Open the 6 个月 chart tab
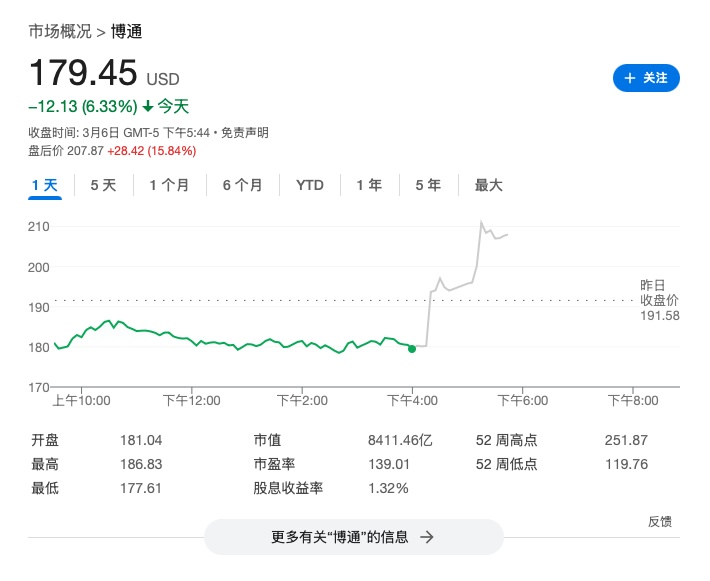This screenshot has height=581, width=710. [243, 185]
